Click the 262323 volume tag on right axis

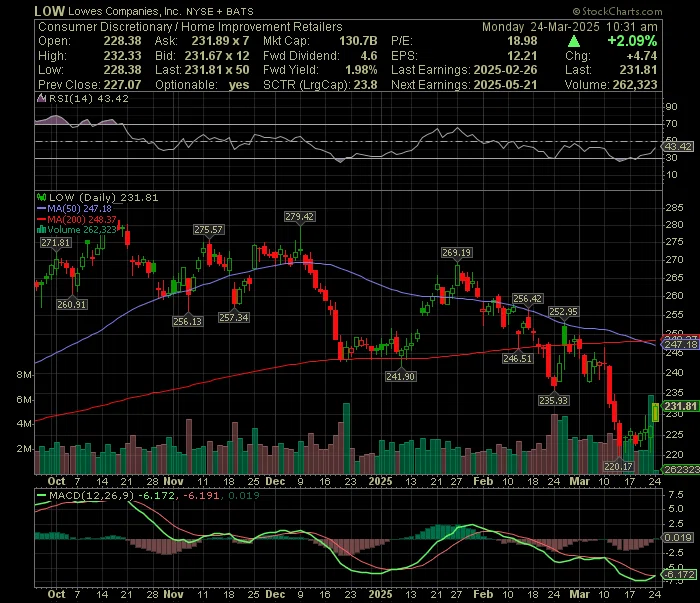point(681,470)
